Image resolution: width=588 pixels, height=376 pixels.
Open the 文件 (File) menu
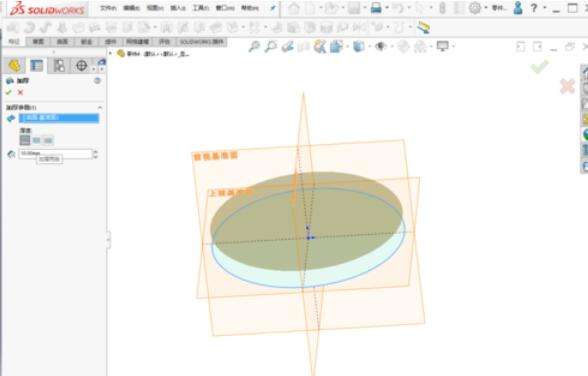click(x=108, y=8)
